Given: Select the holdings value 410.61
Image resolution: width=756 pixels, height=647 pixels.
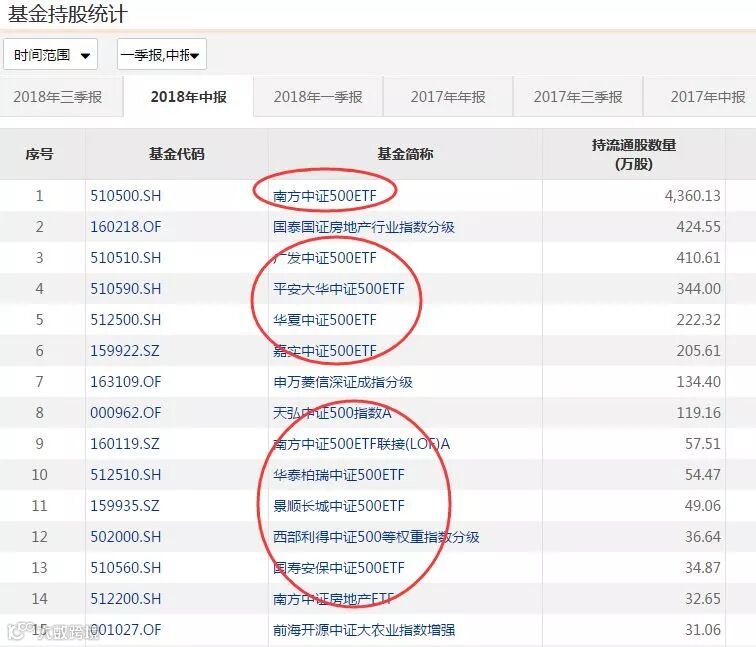Looking at the screenshot, I should [698, 257].
